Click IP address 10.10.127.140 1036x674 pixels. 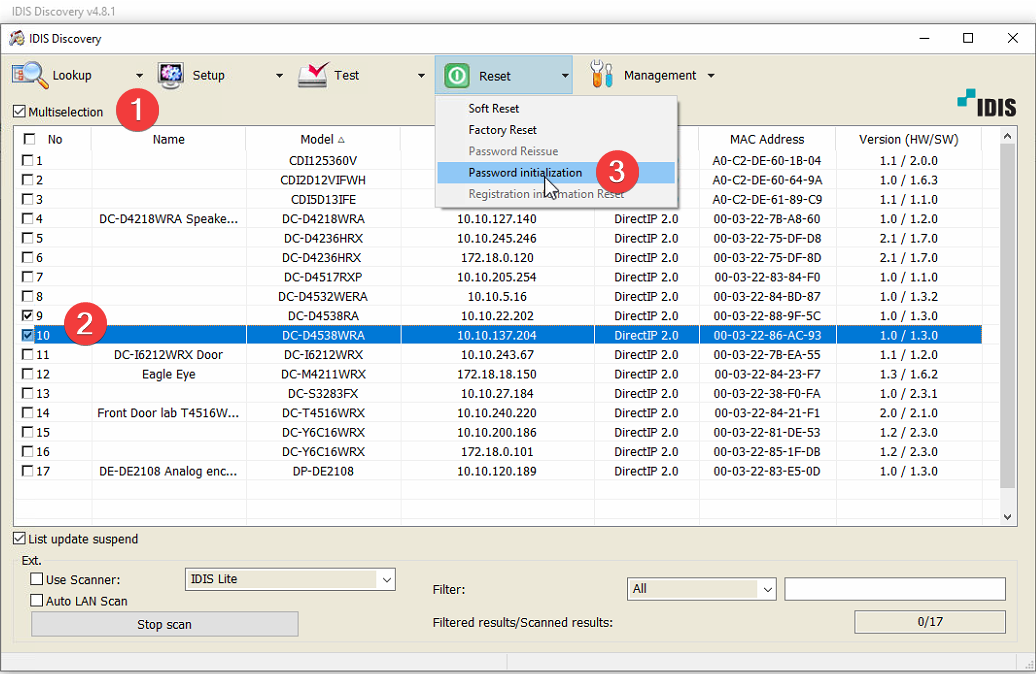pyautogui.click(x=497, y=219)
